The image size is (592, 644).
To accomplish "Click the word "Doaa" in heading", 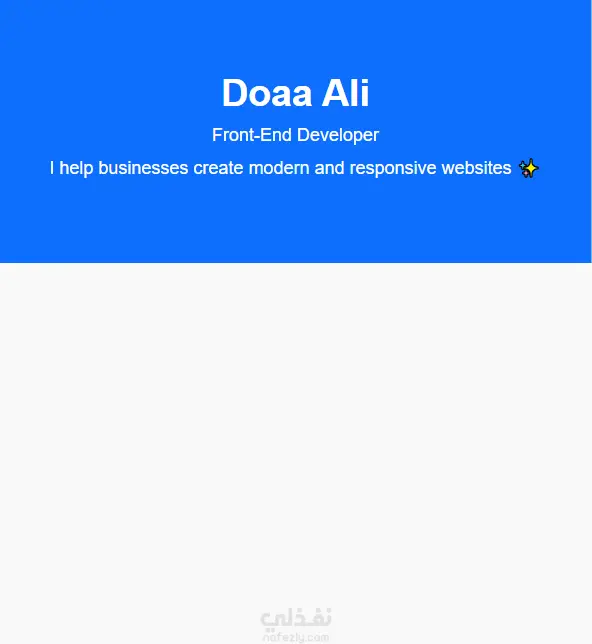I will click(267, 93).
